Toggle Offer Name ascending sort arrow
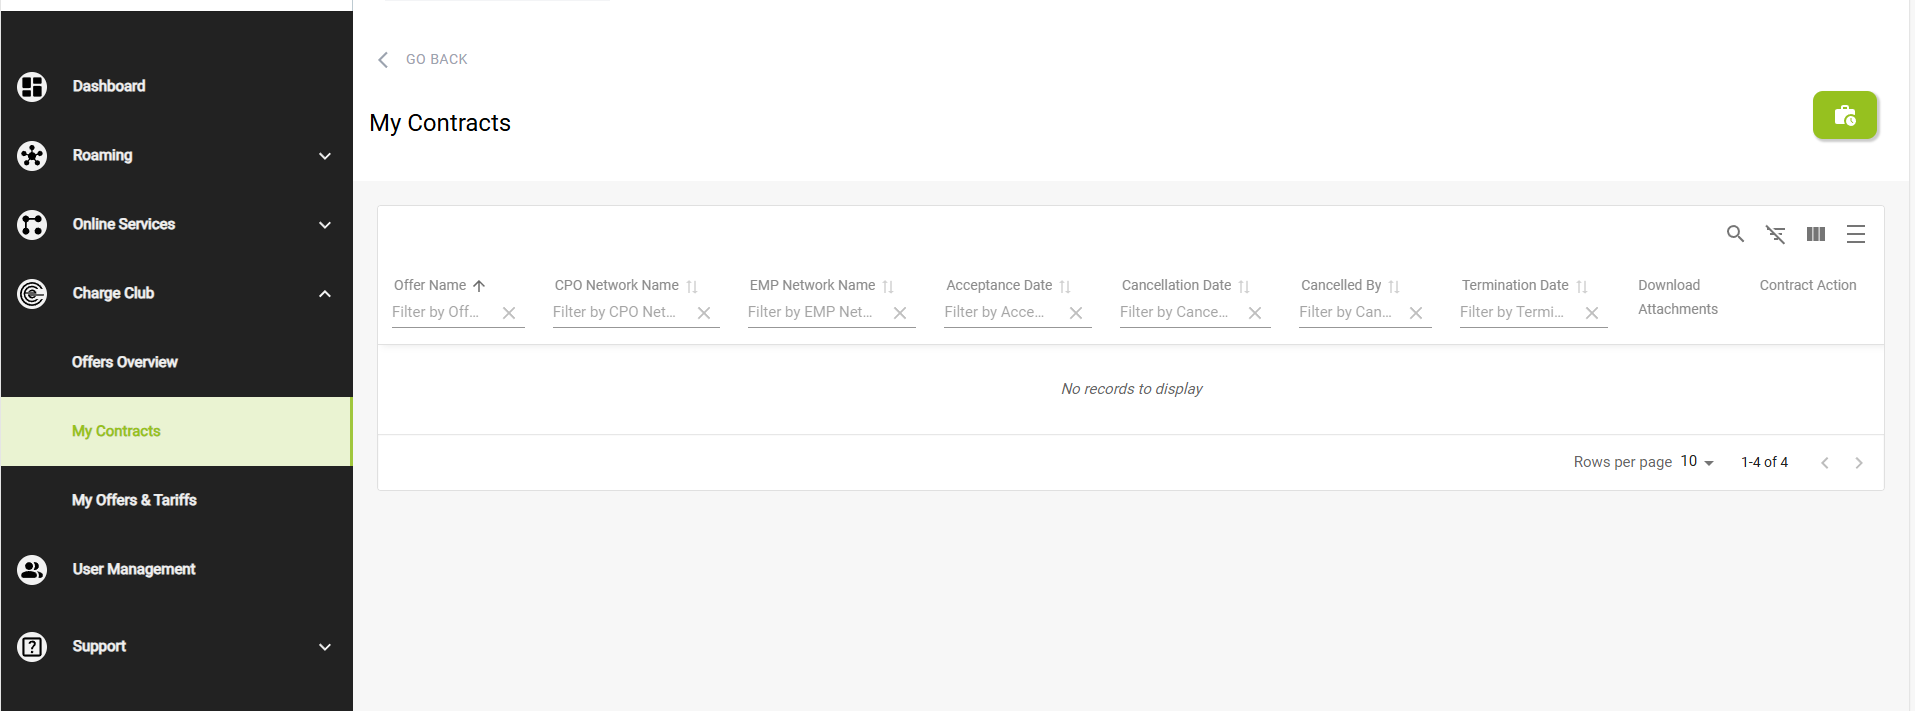 click(x=479, y=286)
